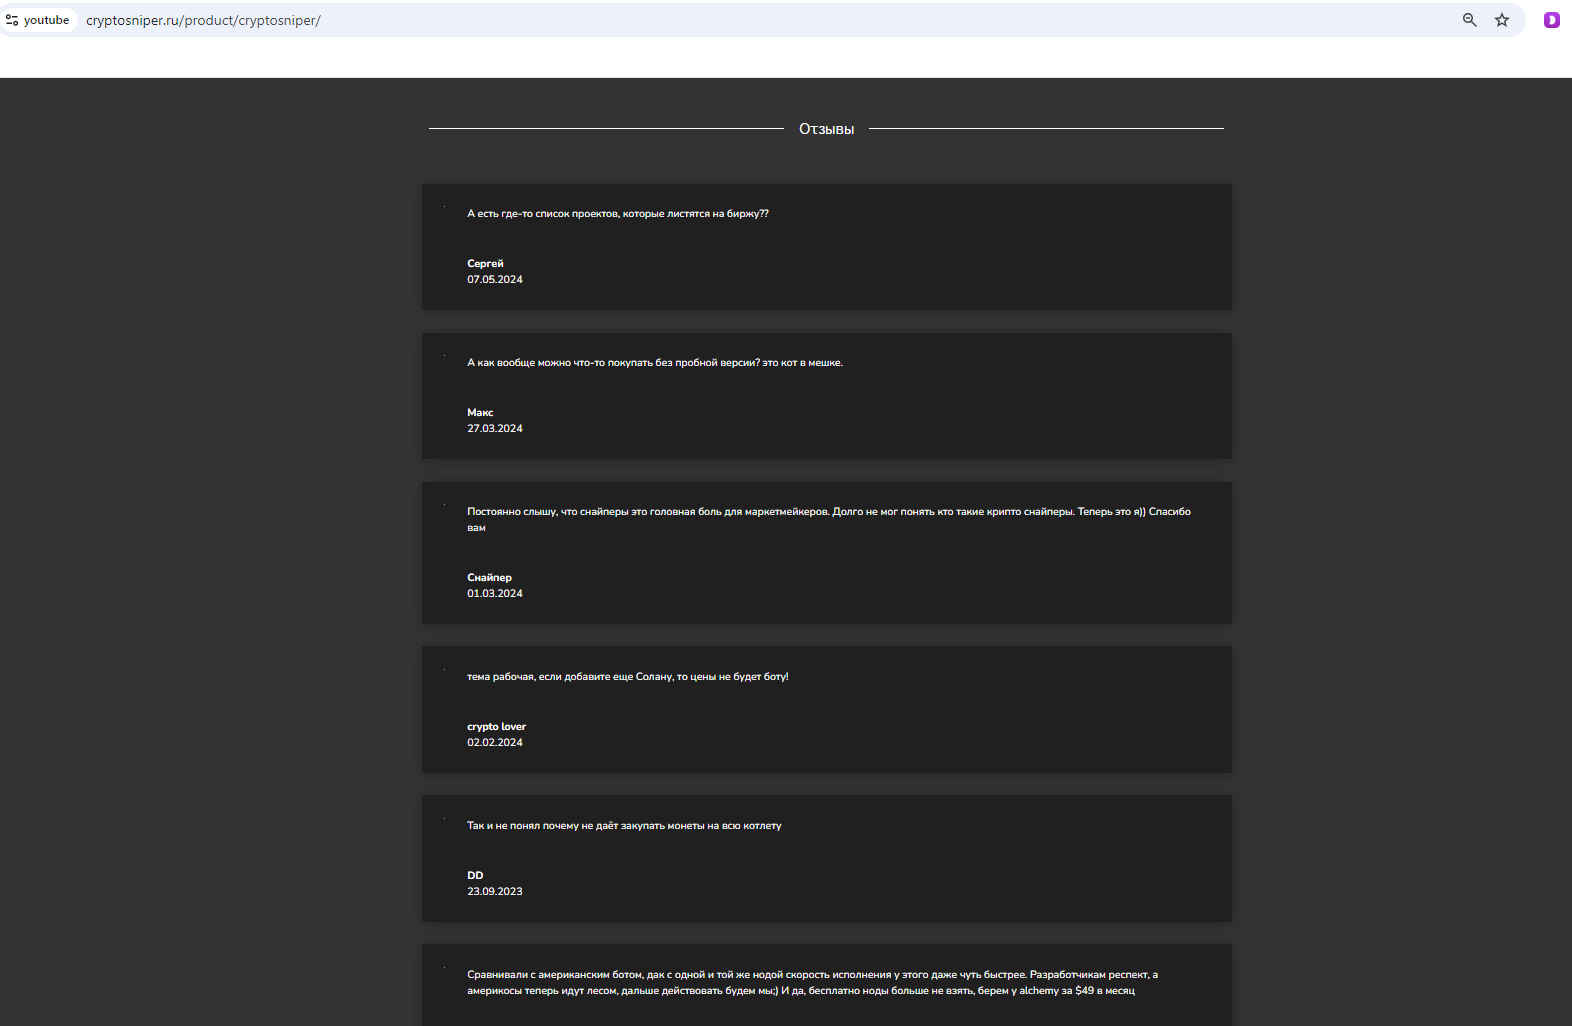Select review starting Постоянно слышу, что снайперы
The height and width of the screenshot is (1026, 1572).
tap(828, 520)
